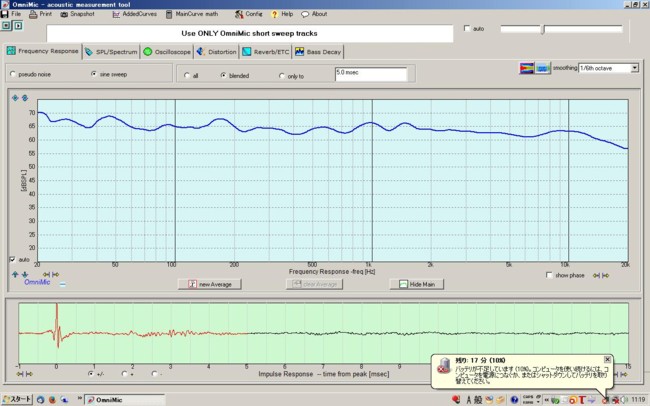Select the +/- polarity radio button
Screen dimensions: 650x406
[91, 374]
